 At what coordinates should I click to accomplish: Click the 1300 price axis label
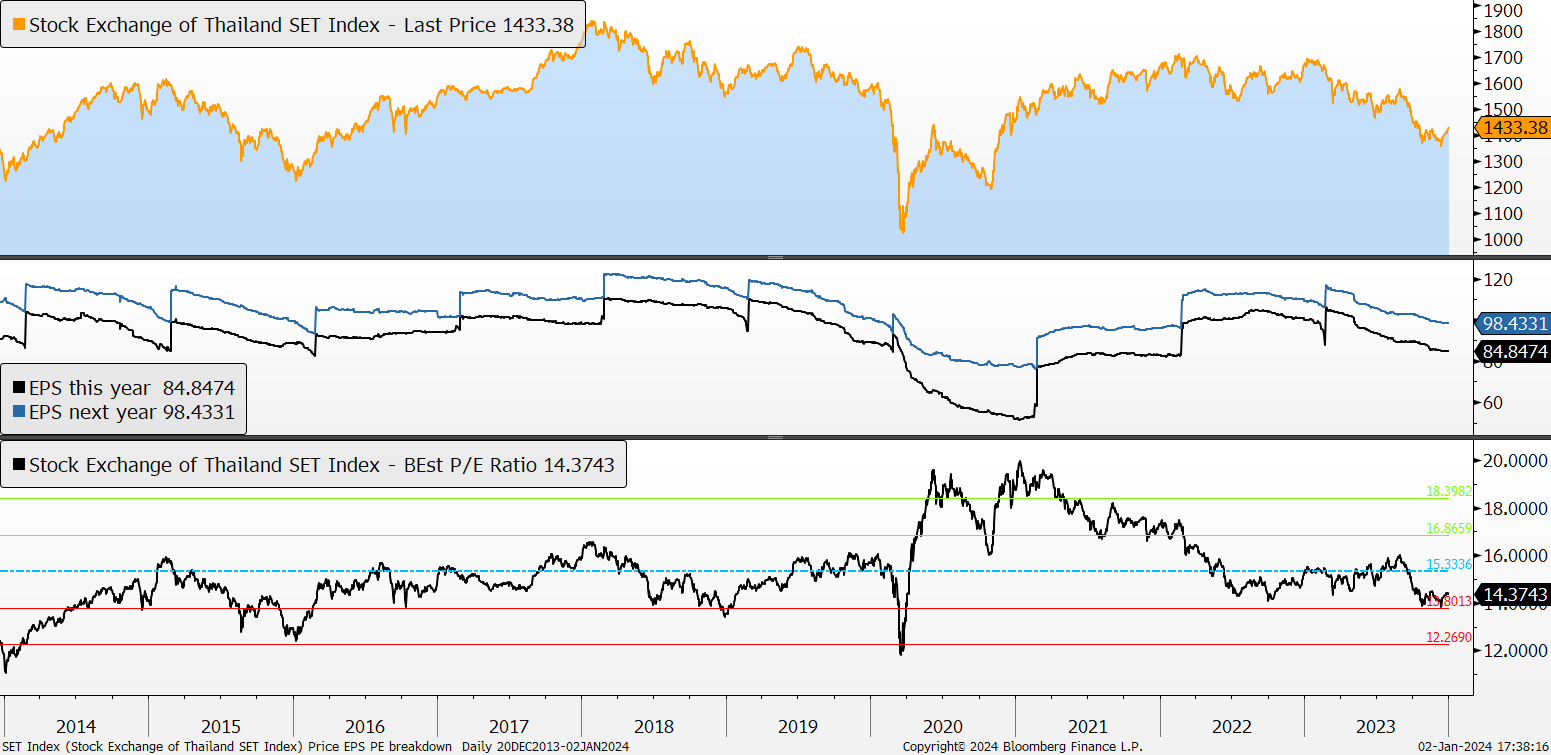(x=1504, y=162)
